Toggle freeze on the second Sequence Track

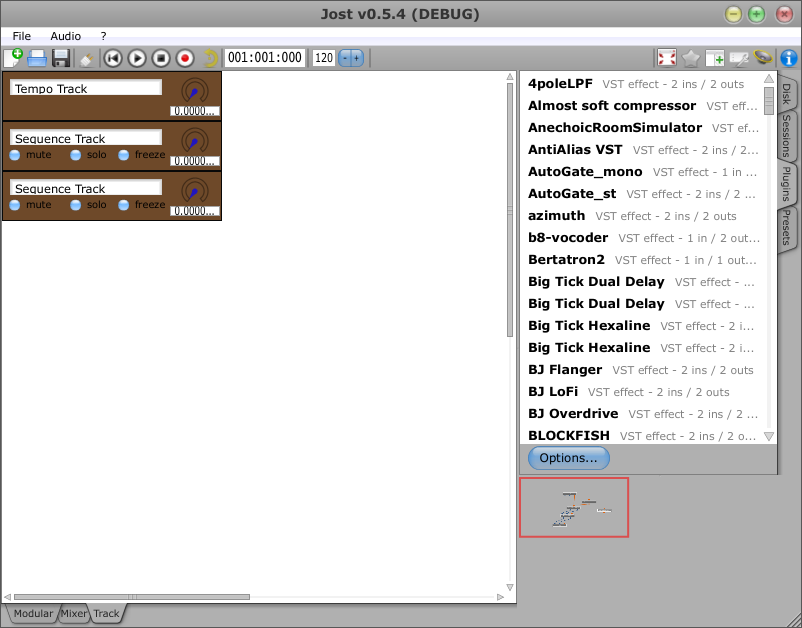click(x=124, y=205)
